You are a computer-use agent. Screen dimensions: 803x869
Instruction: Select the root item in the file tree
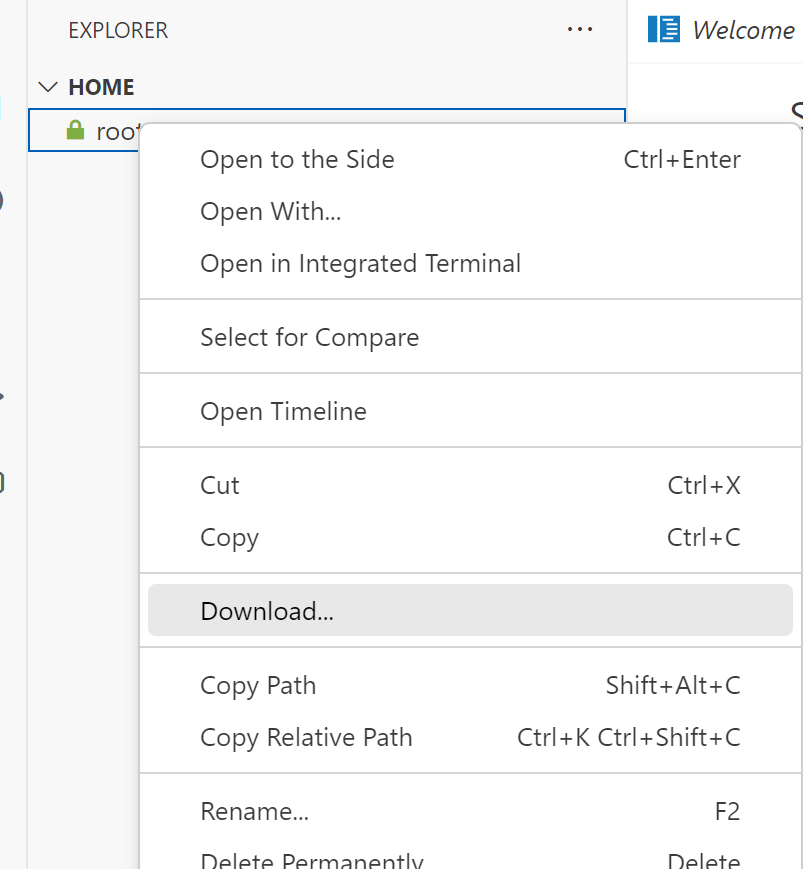pyautogui.click(x=116, y=131)
